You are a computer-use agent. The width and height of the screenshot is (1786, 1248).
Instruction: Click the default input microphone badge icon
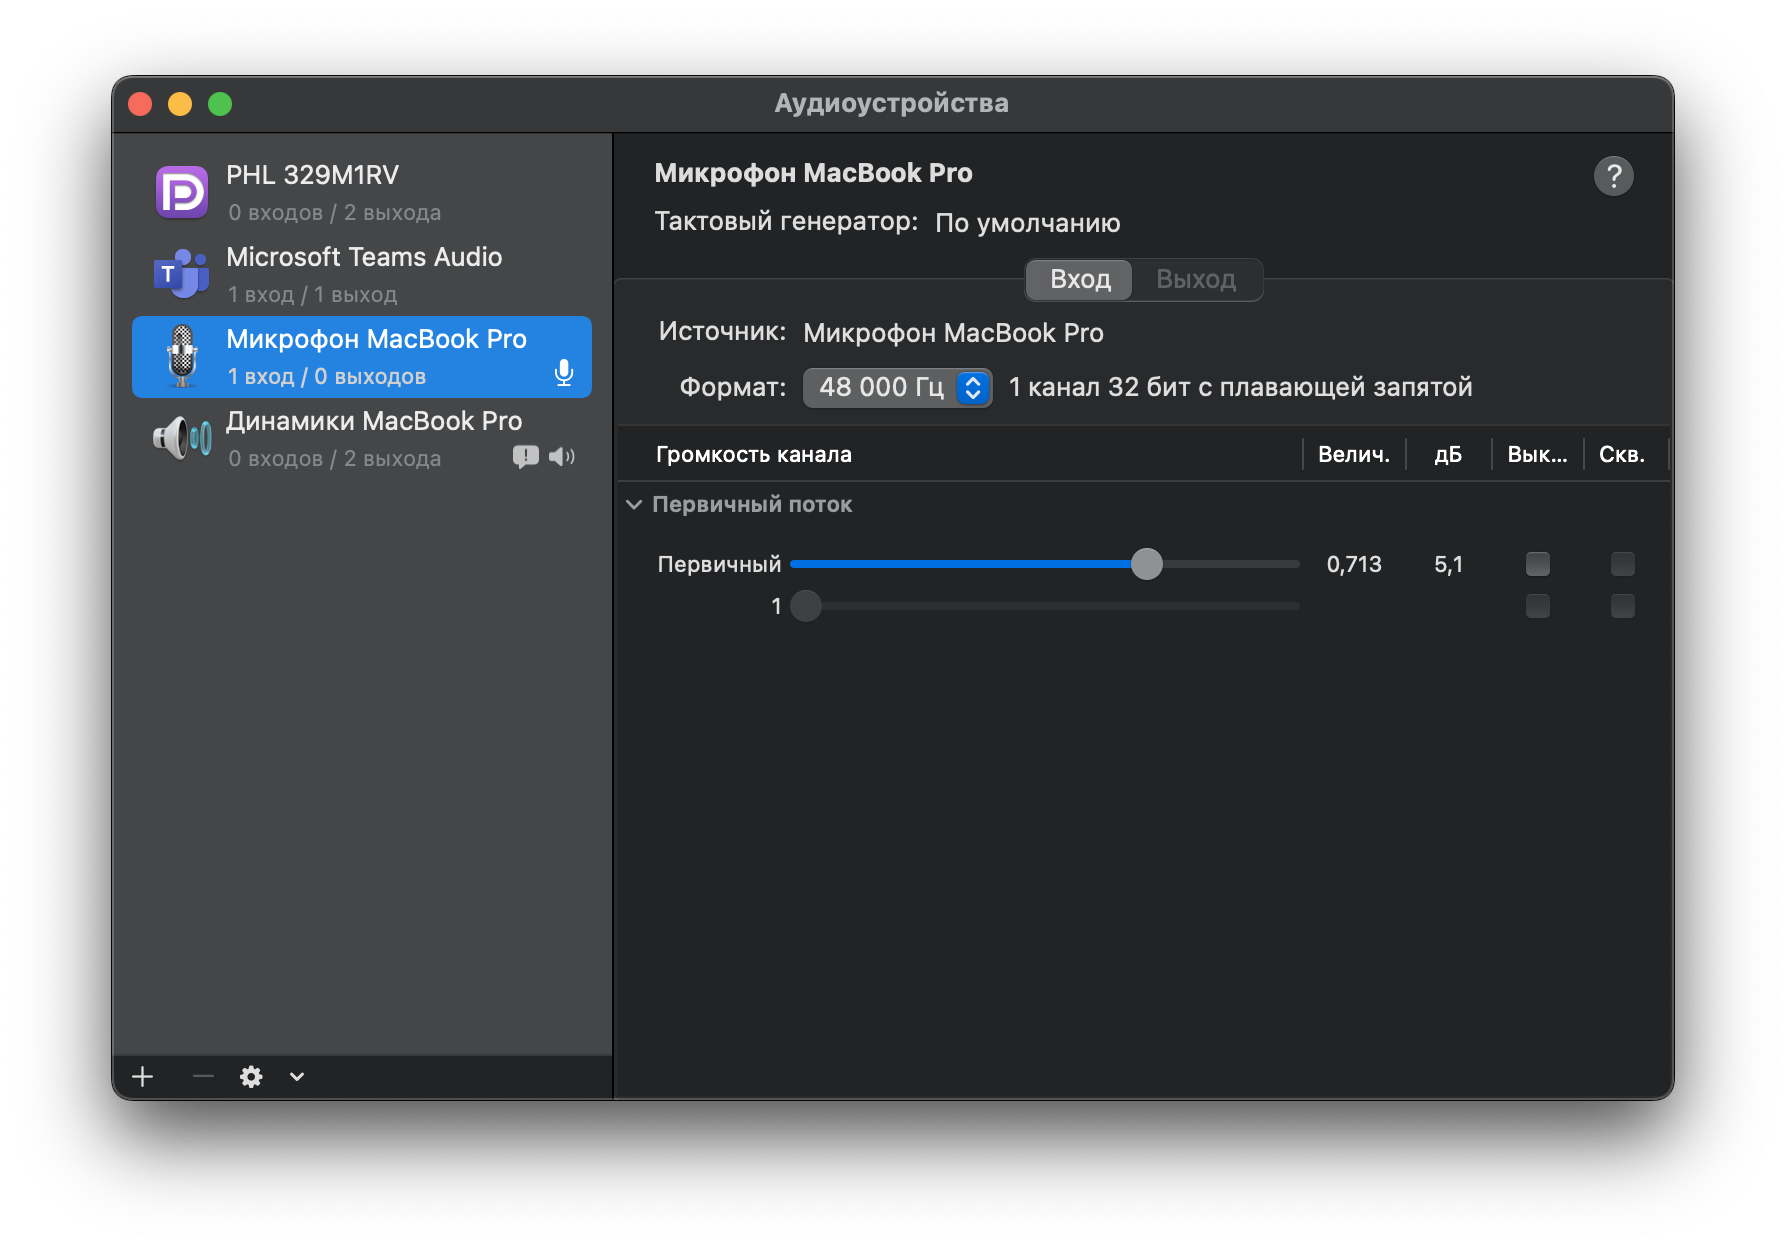(x=564, y=373)
